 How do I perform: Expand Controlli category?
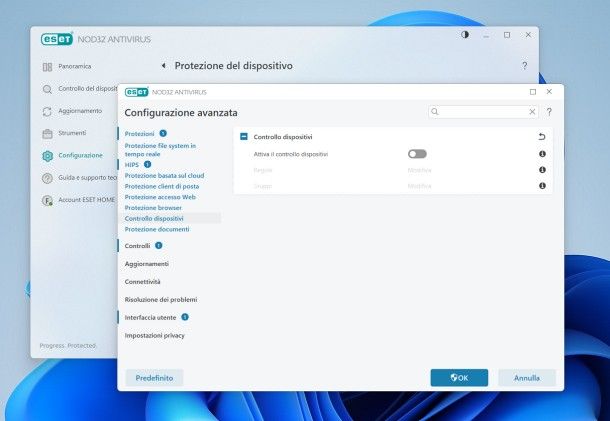(137, 246)
